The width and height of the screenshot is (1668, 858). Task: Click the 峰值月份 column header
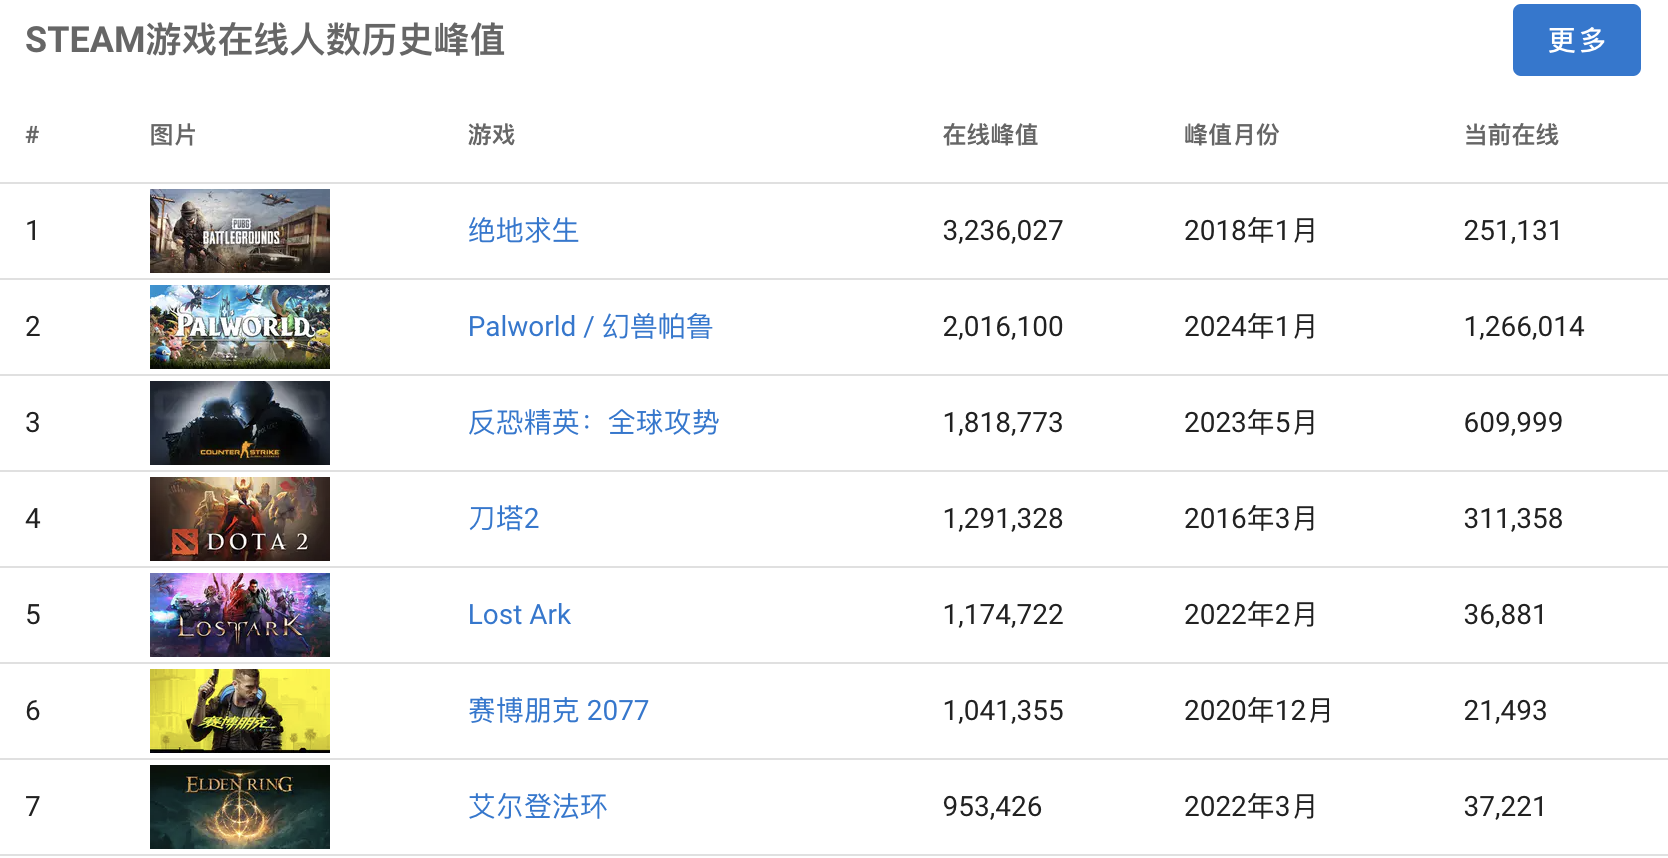coord(1231,135)
